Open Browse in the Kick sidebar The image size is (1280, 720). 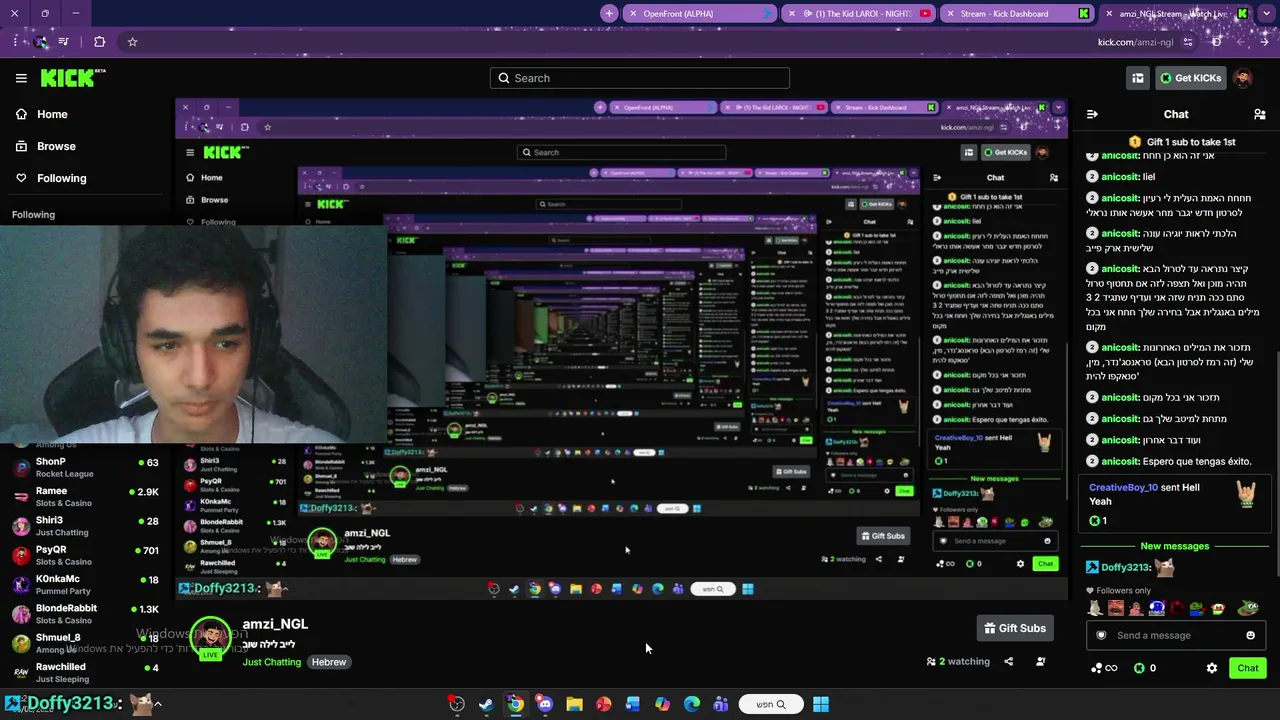pyautogui.click(x=56, y=146)
